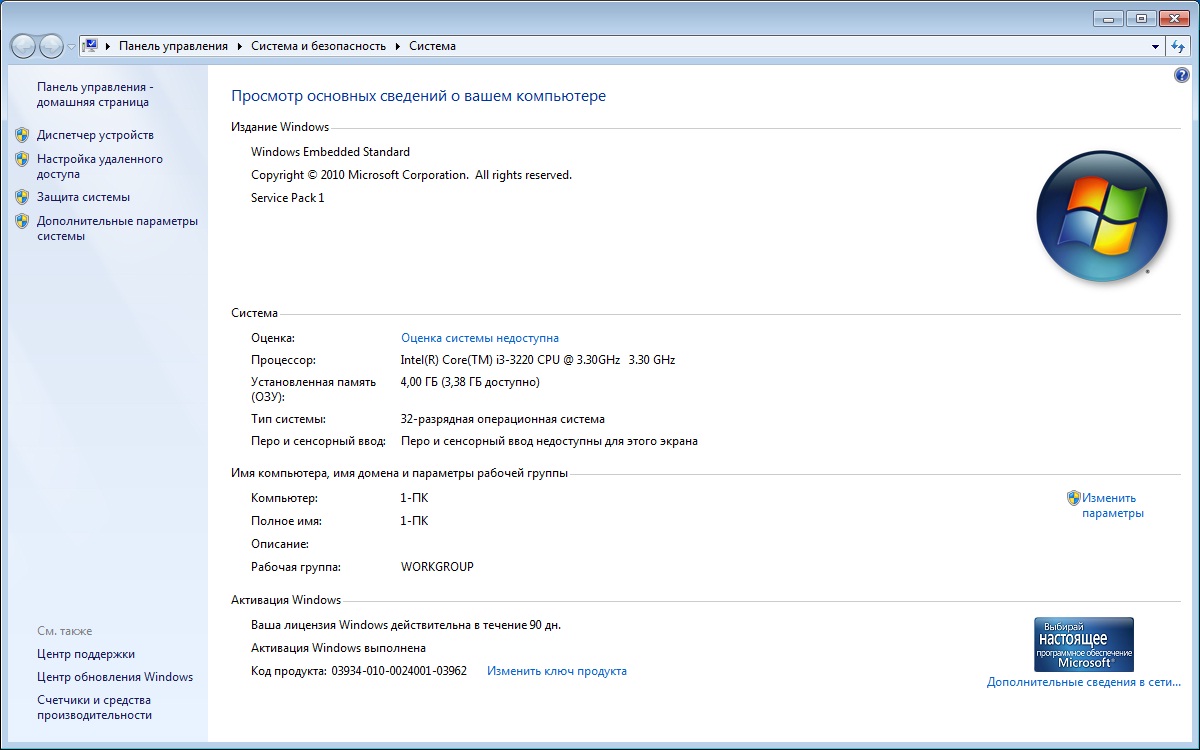Open Центр обновления Windows link
The width and height of the screenshot is (1200, 750).
[x=114, y=677]
